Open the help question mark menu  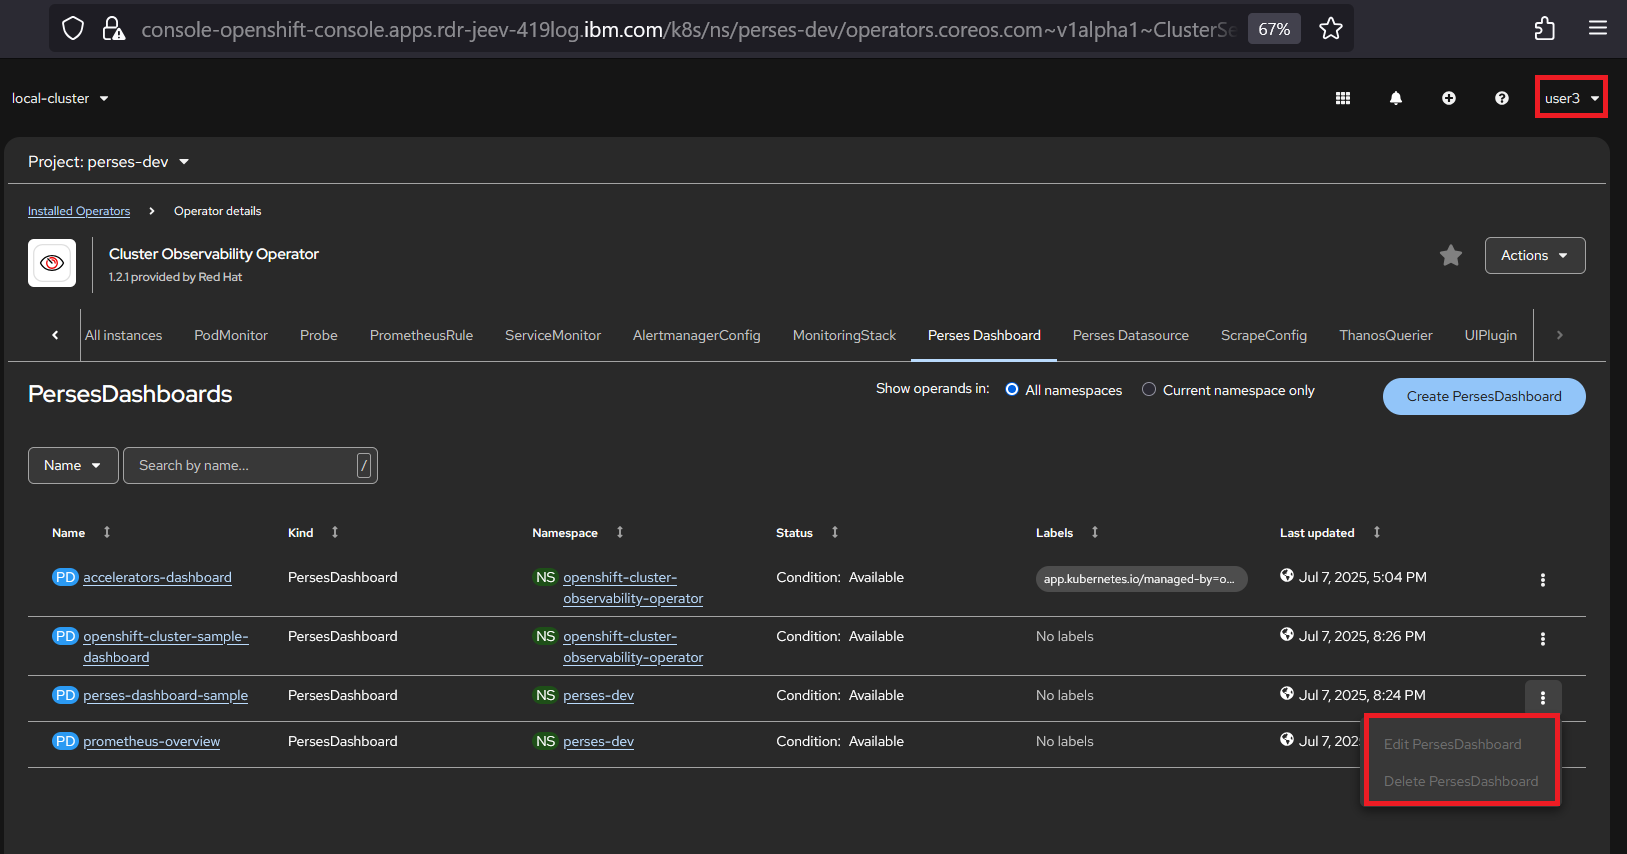tap(1501, 98)
